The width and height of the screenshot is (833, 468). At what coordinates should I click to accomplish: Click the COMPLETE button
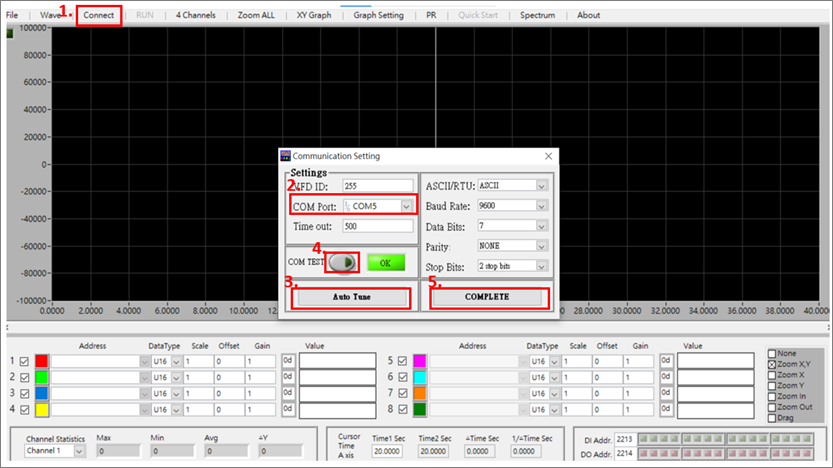487,297
